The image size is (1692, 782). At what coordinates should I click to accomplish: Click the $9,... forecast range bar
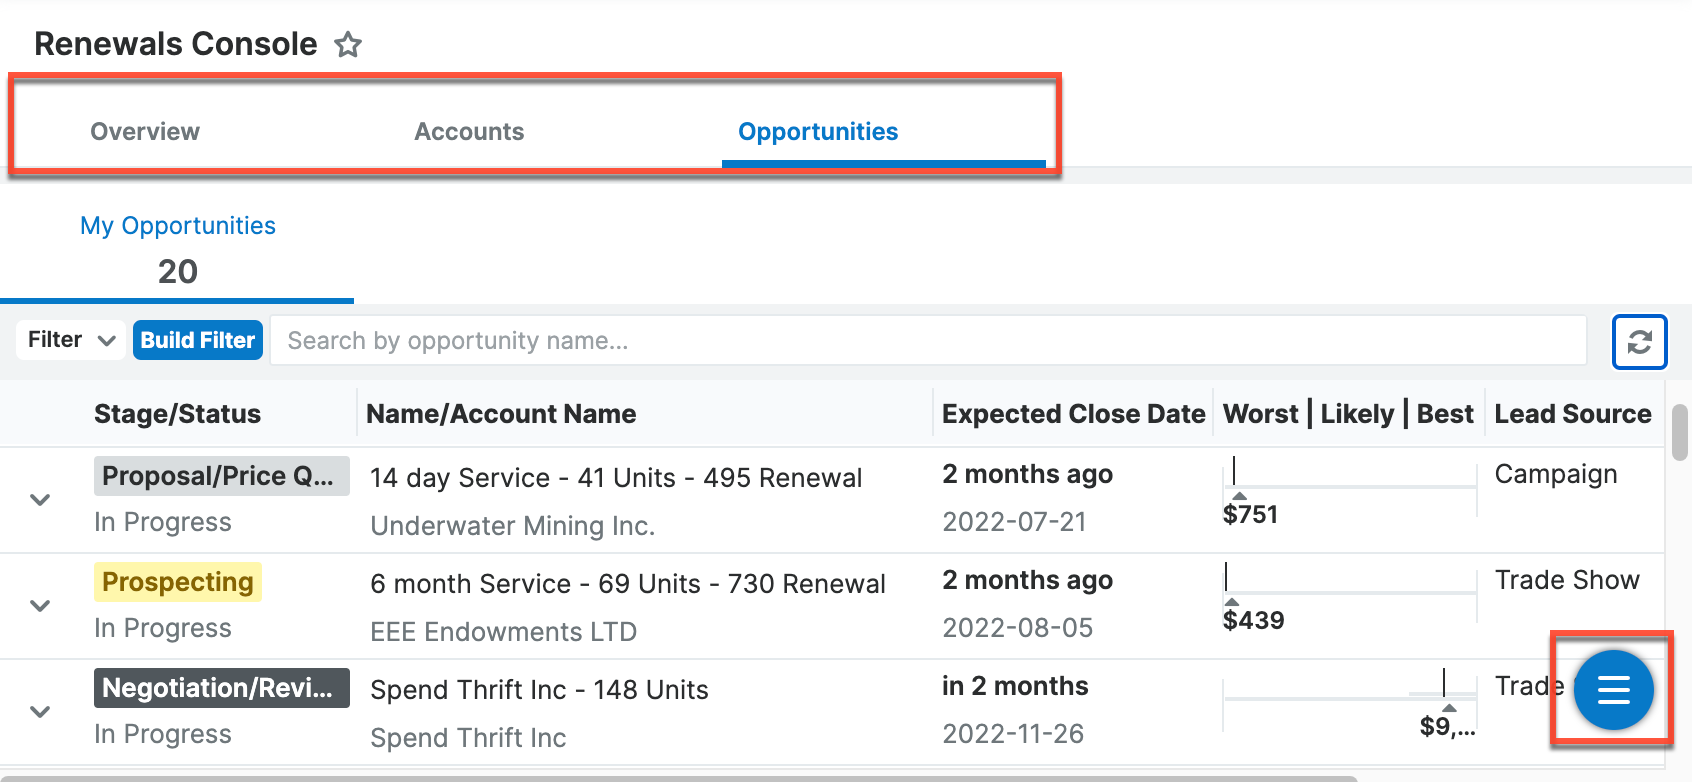pos(1350,697)
